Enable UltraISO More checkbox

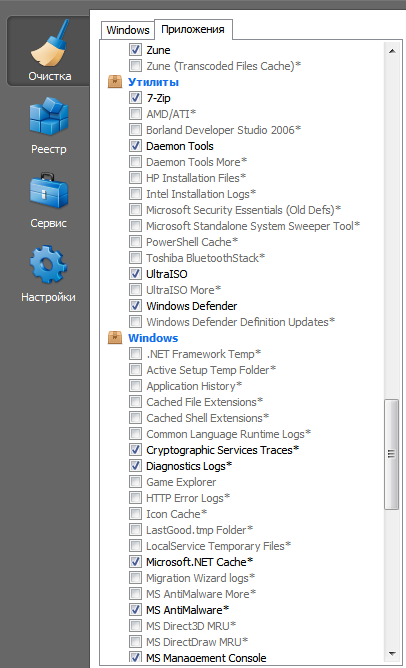(135, 290)
